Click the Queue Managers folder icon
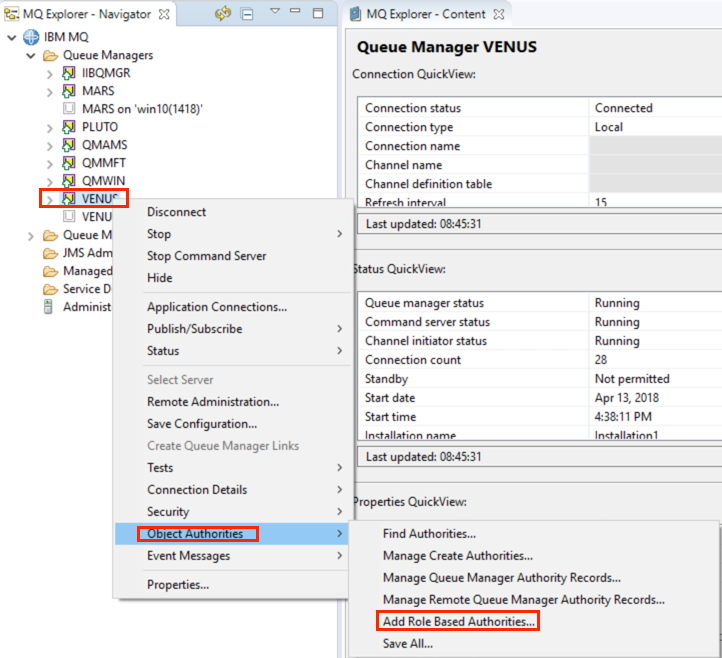This screenshot has width=722, height=658. pyautogui.click(x=50, y=56)
